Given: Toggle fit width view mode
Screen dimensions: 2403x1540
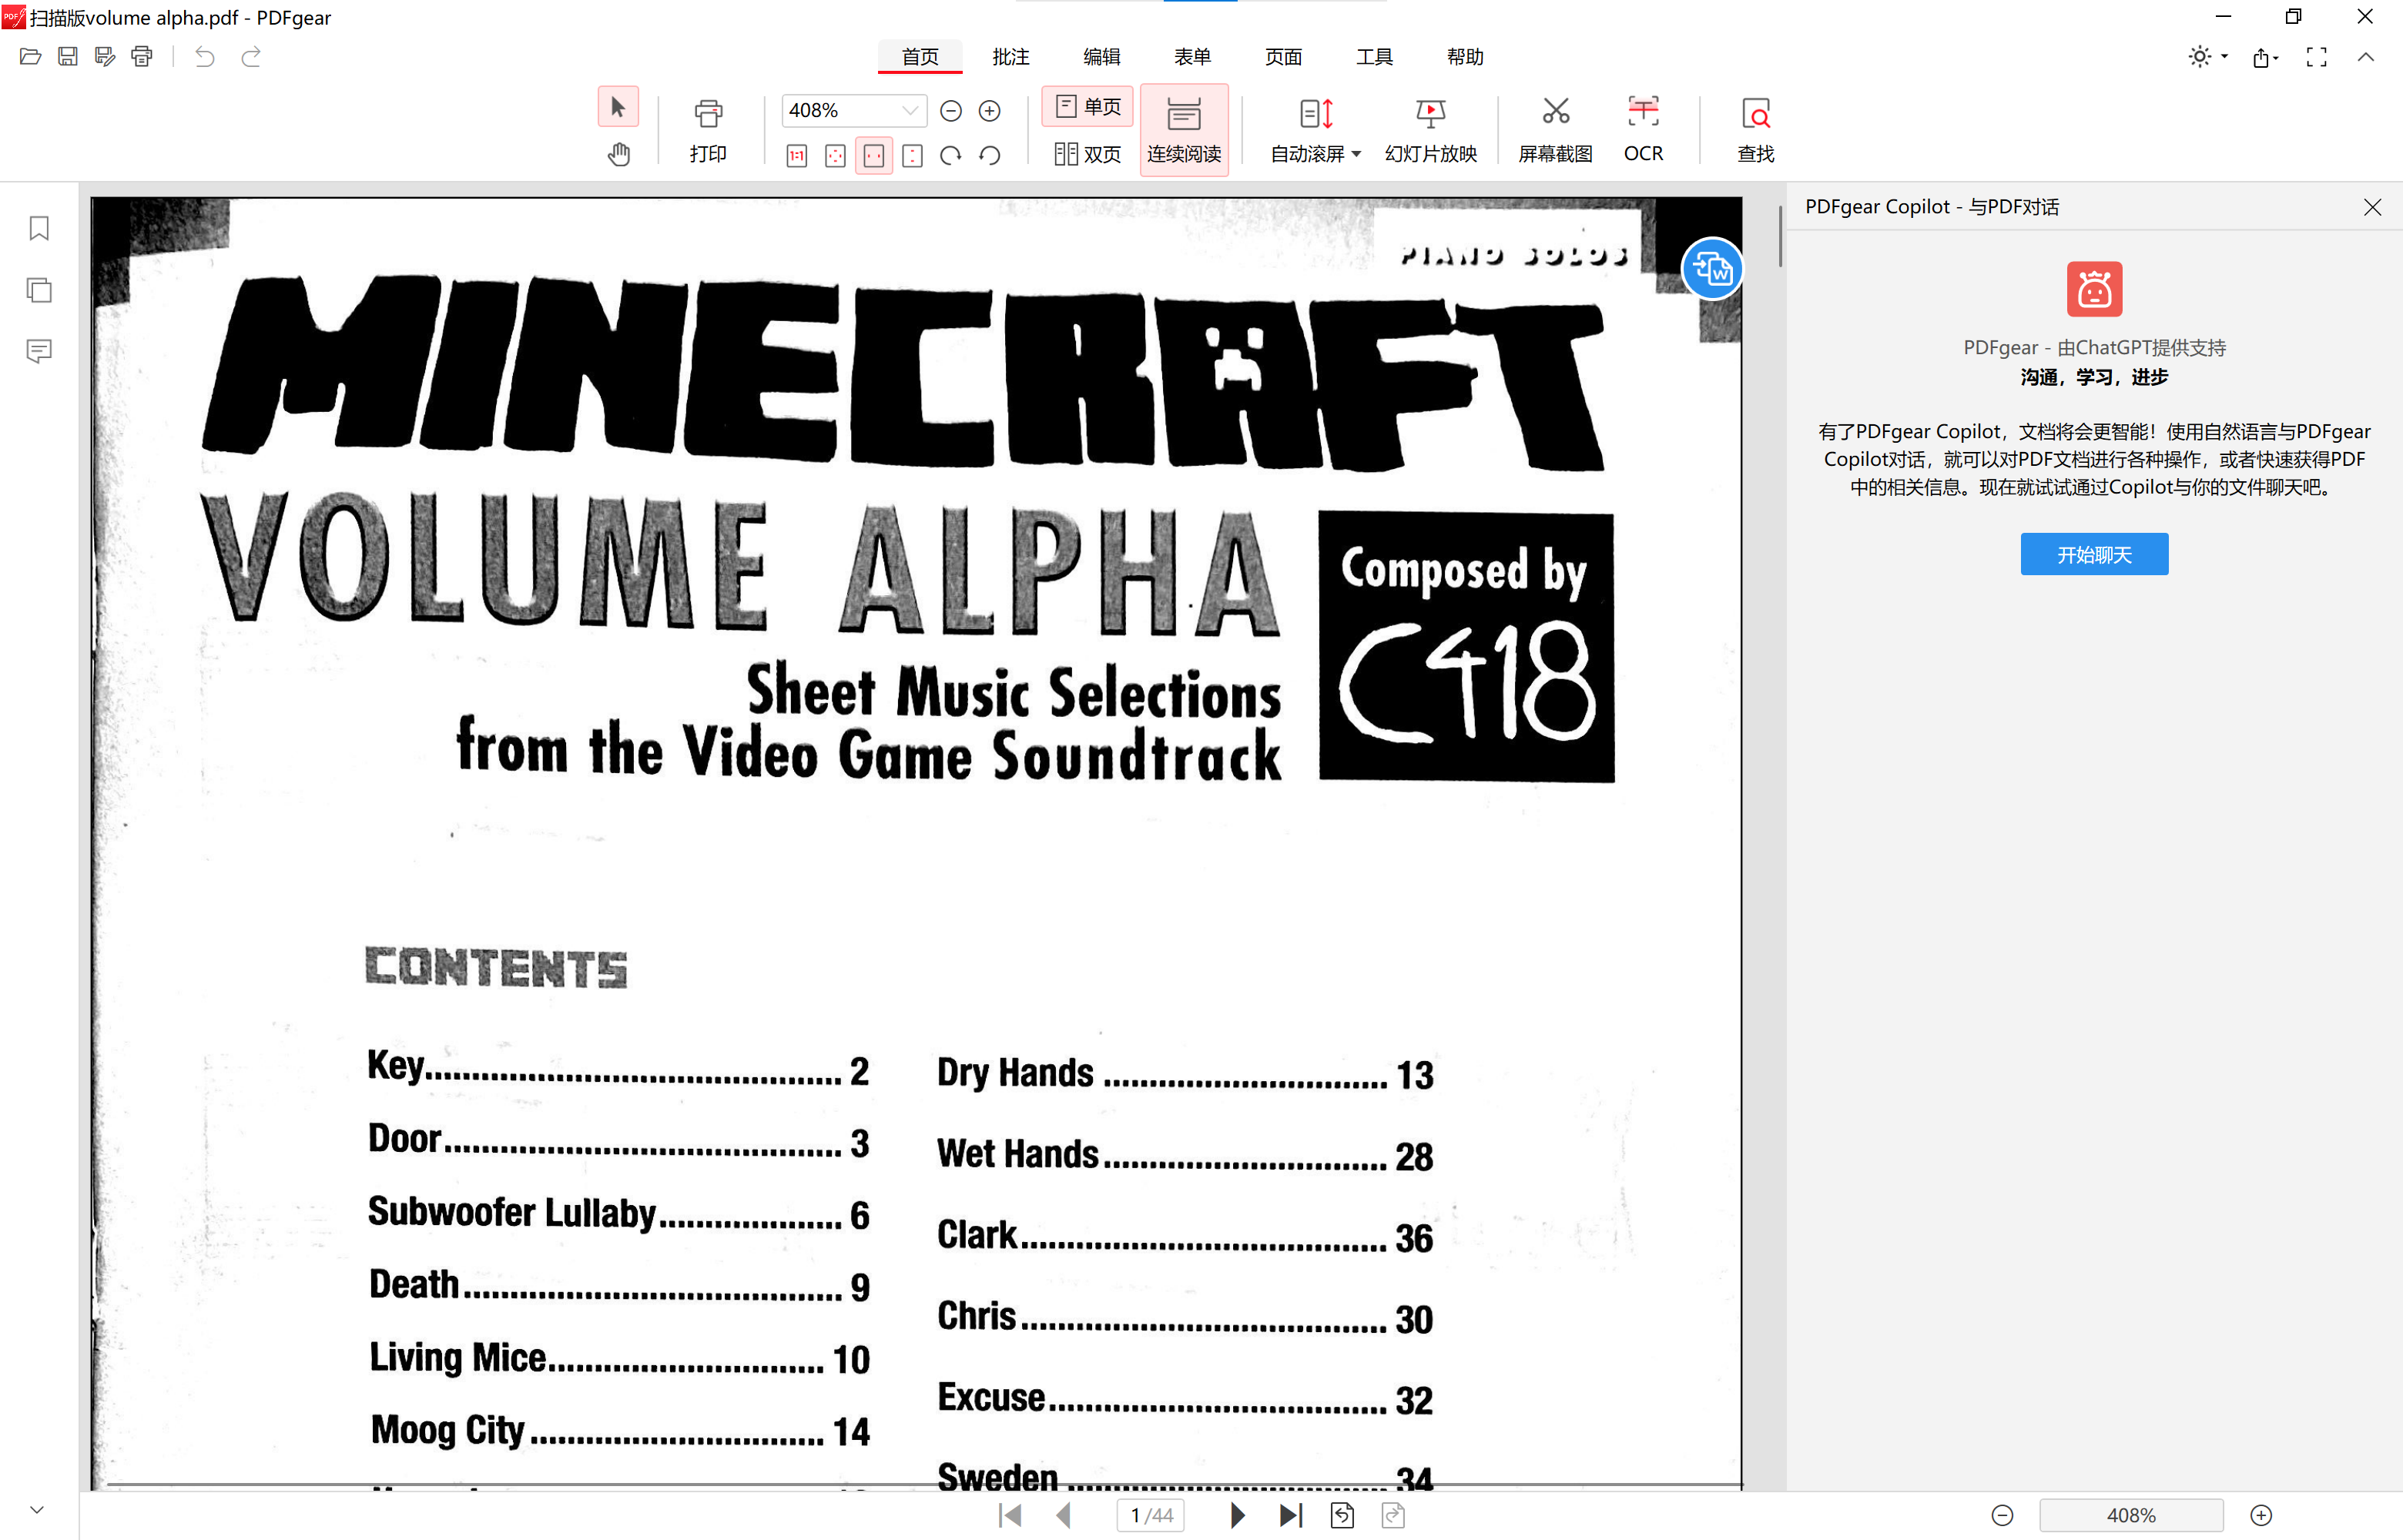Looking at the screenshot, I should coord(874,156).
